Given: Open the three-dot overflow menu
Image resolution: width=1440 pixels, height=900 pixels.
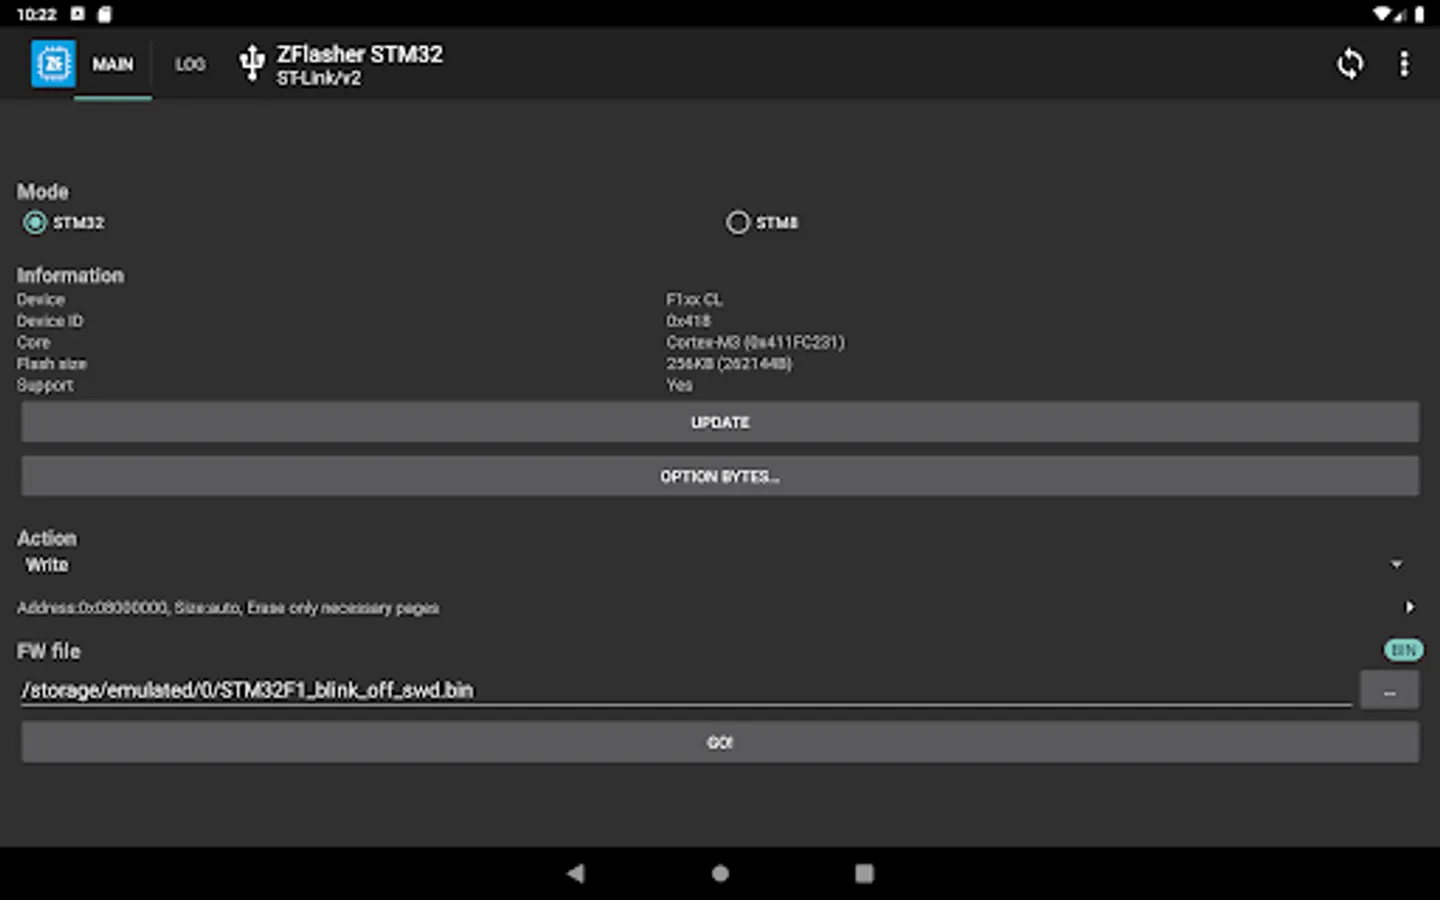Looking at the screenshot, I should tap(1404, 64).
